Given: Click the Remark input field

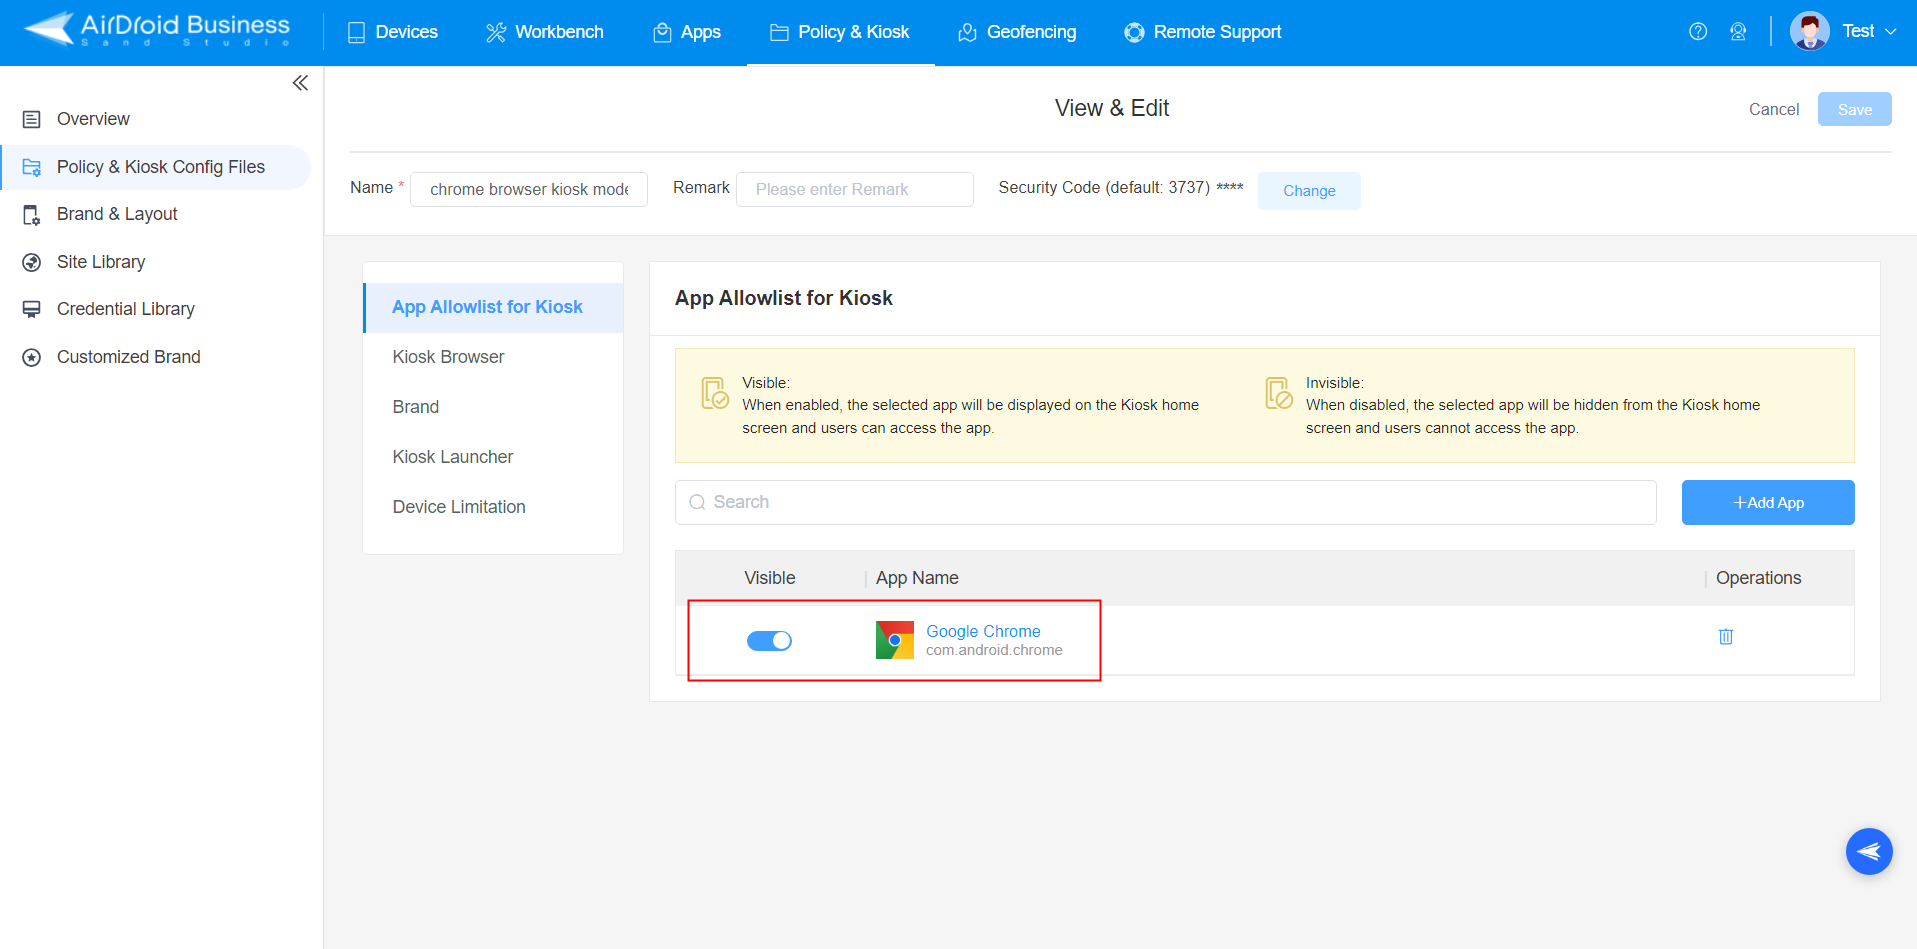Looking at the screenshot, I should 854,189.
